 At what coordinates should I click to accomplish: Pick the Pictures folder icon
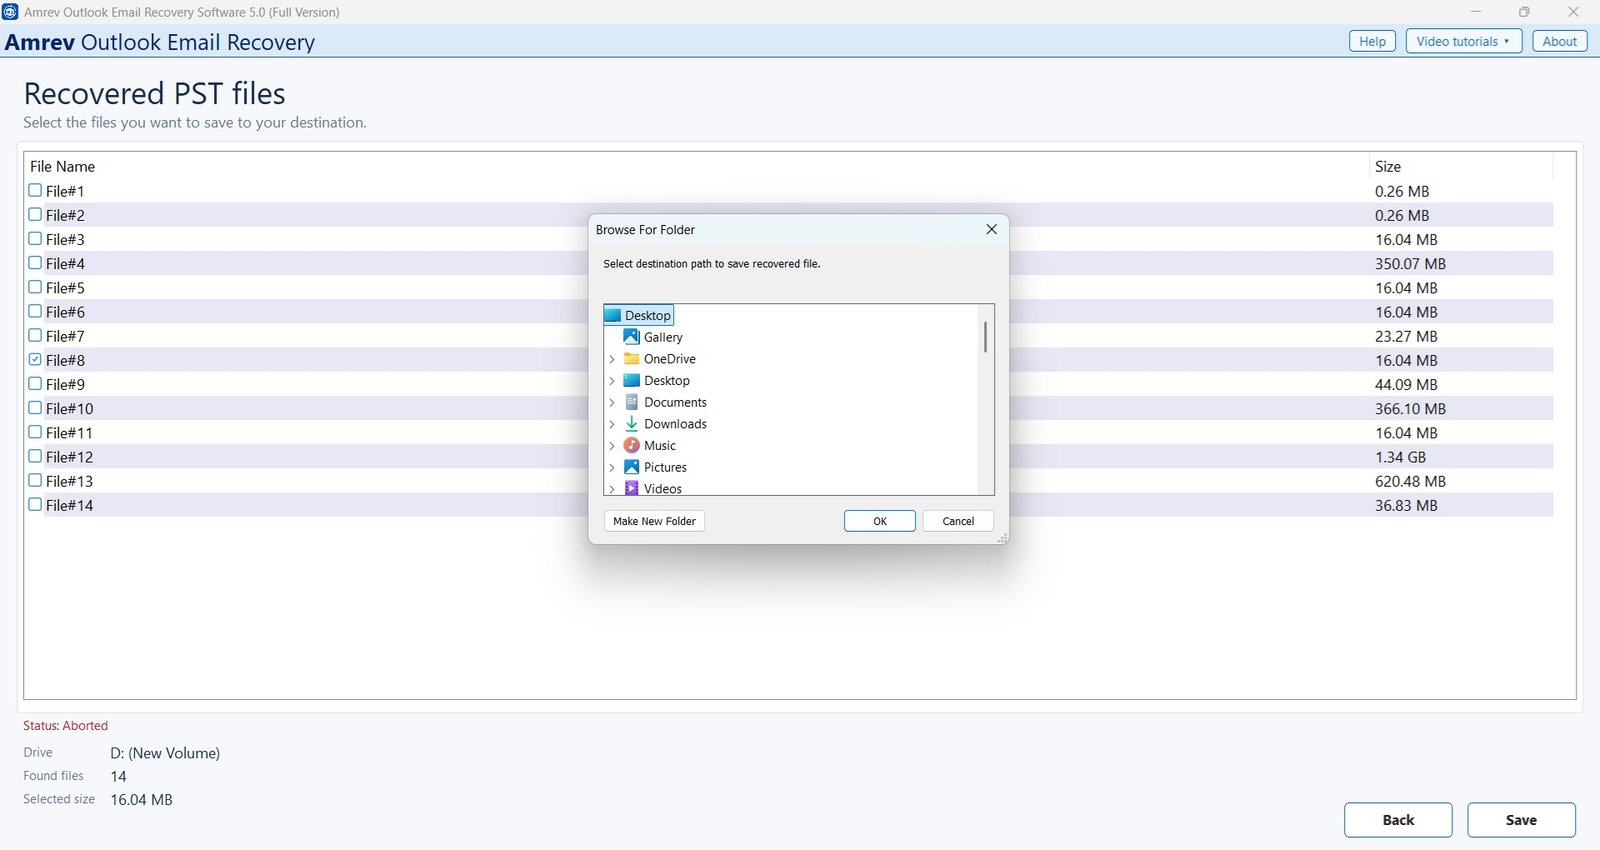pos(631,467)
